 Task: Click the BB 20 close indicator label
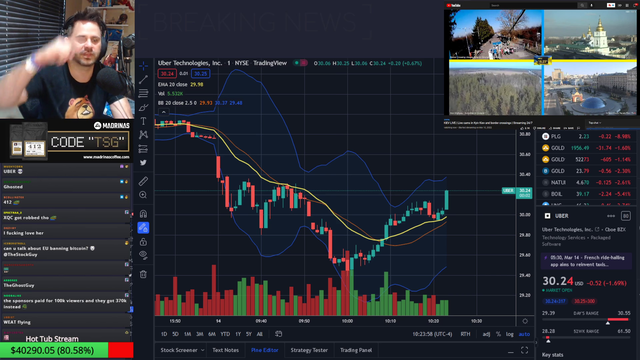point(178,103)
